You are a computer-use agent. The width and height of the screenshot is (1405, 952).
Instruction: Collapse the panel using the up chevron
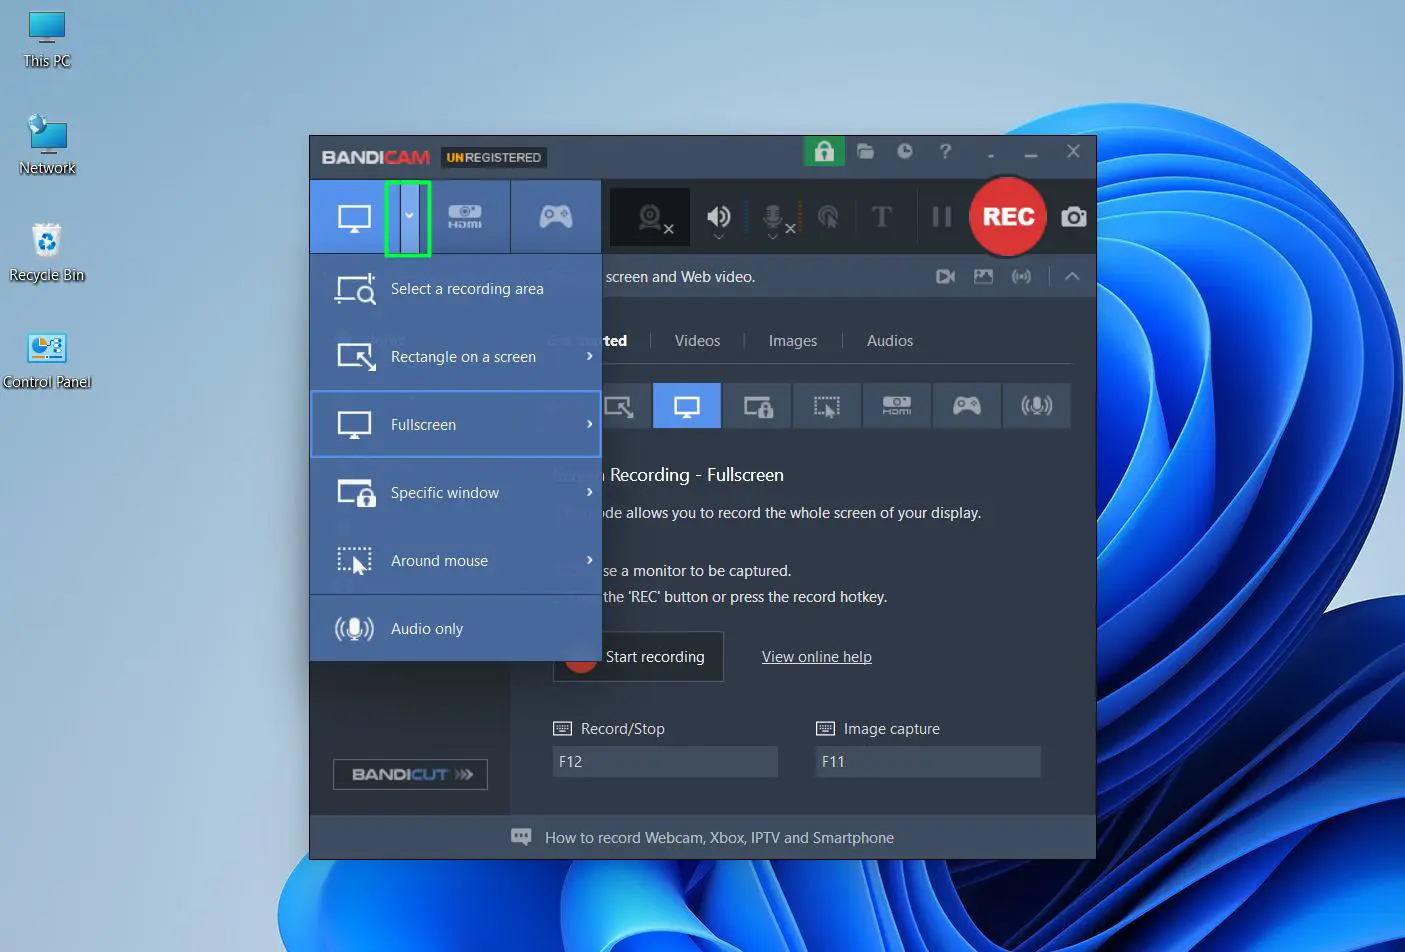[1071, 276]
